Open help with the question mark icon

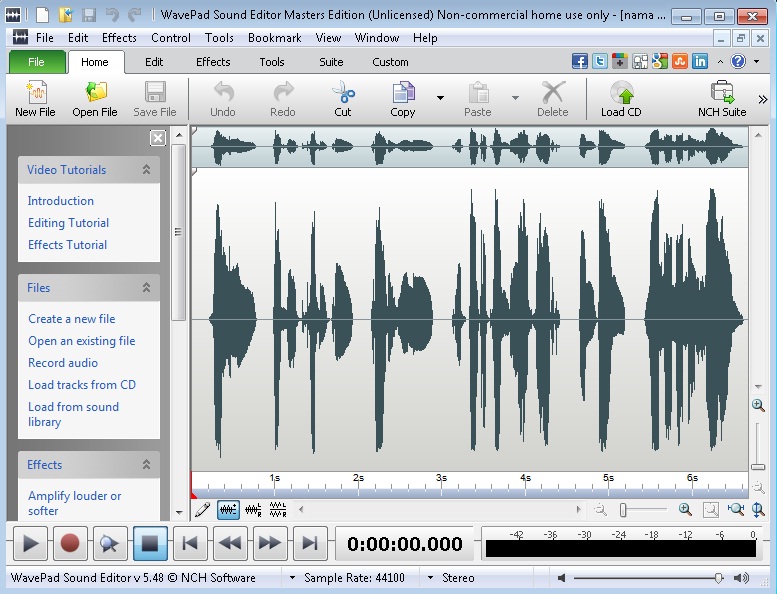[738, 61]
